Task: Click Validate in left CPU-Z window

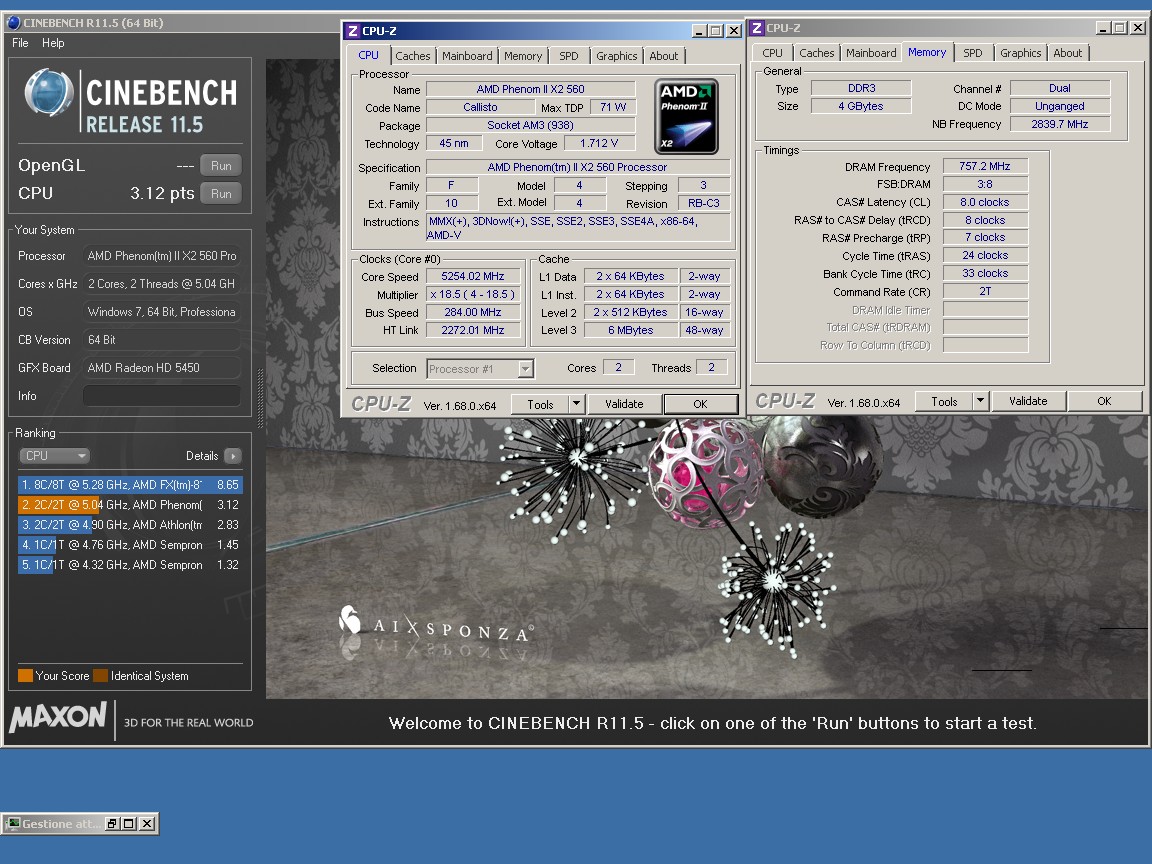Action: point(624,404)
